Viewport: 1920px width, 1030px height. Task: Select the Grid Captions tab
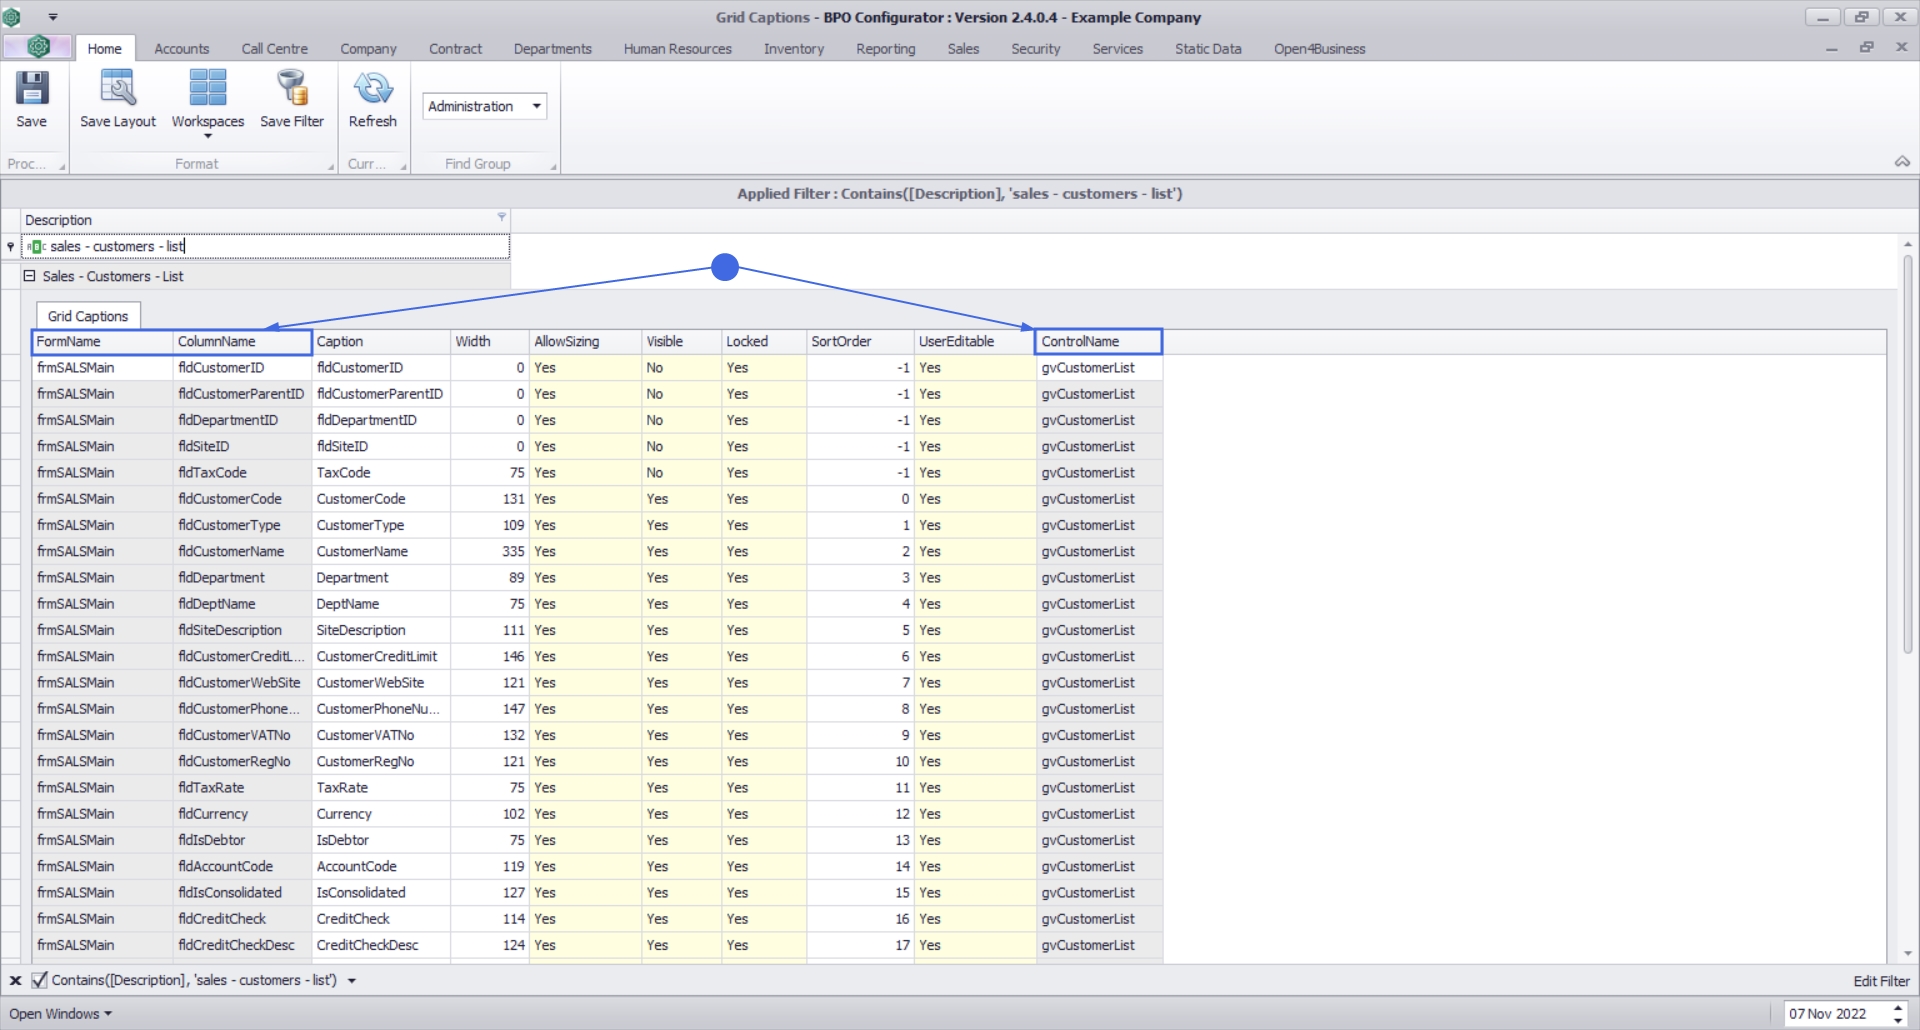[88, 316]
